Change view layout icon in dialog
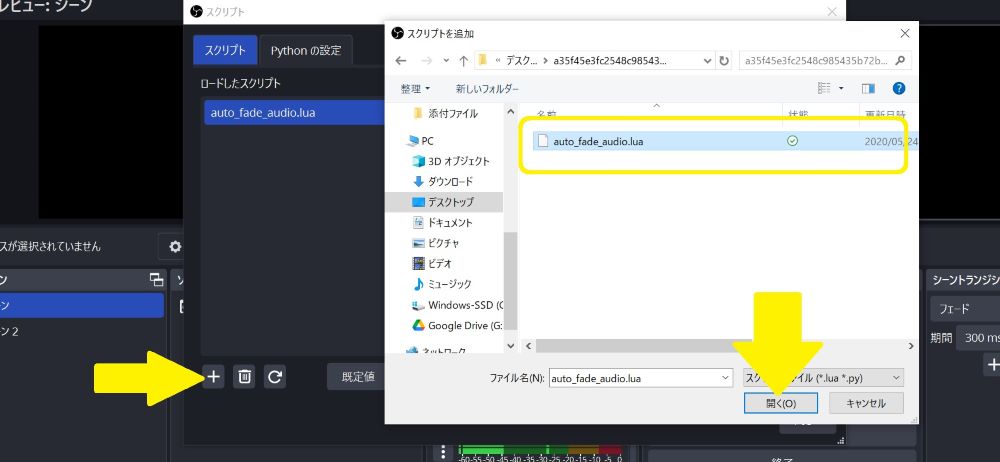 click(x=824, y=88)
